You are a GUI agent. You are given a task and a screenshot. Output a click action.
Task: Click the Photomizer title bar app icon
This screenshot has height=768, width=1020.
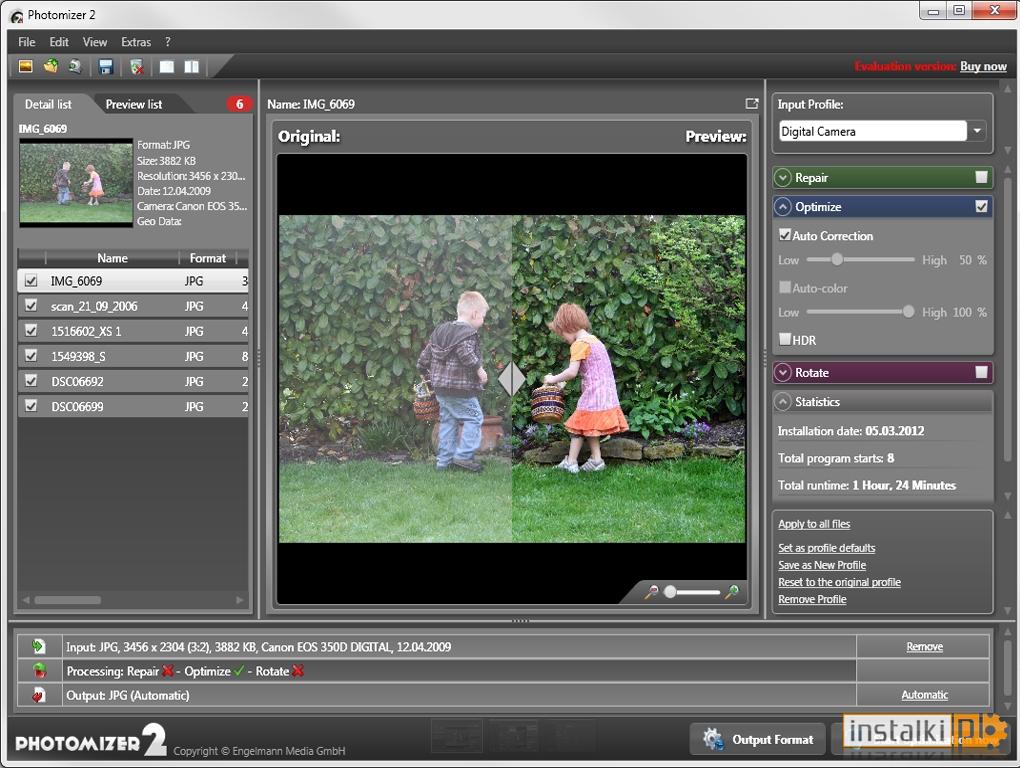pos(17,16)
